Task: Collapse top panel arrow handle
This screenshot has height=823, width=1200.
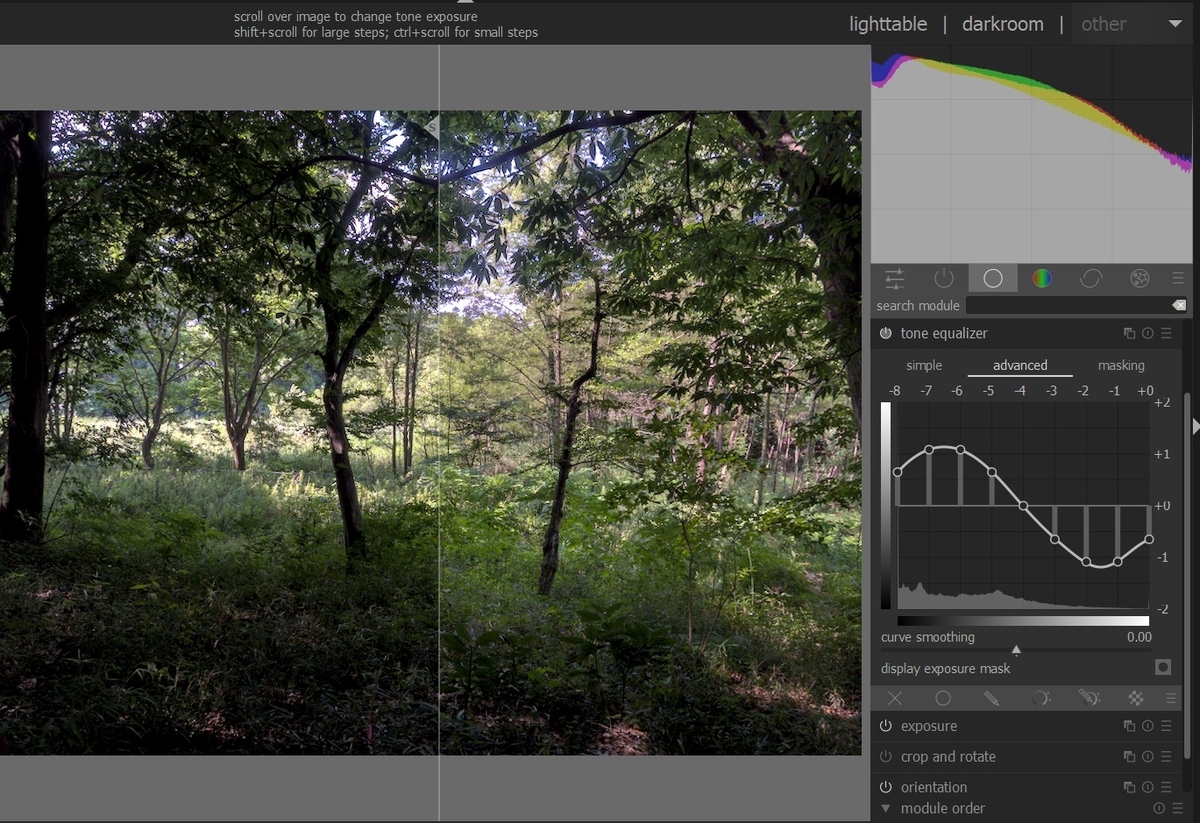Action: click(x=465, y=2)
